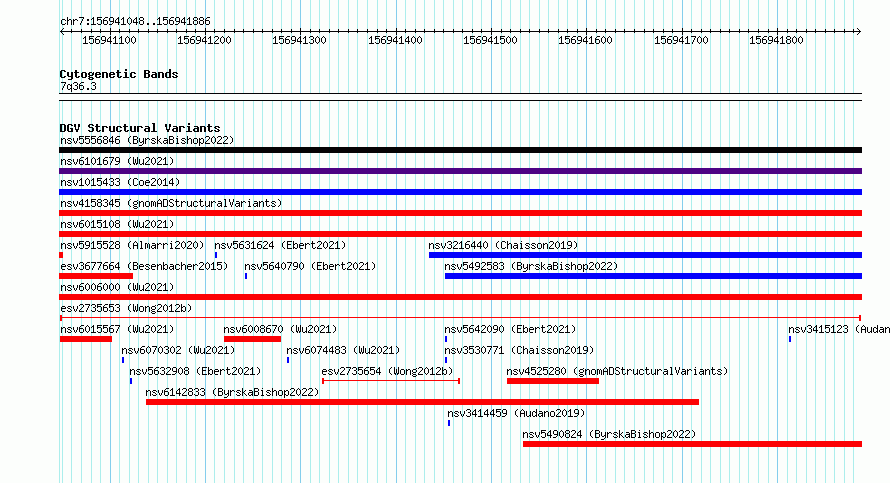Click the chr7:156941048..156941886 region label

tap(135, 21)
